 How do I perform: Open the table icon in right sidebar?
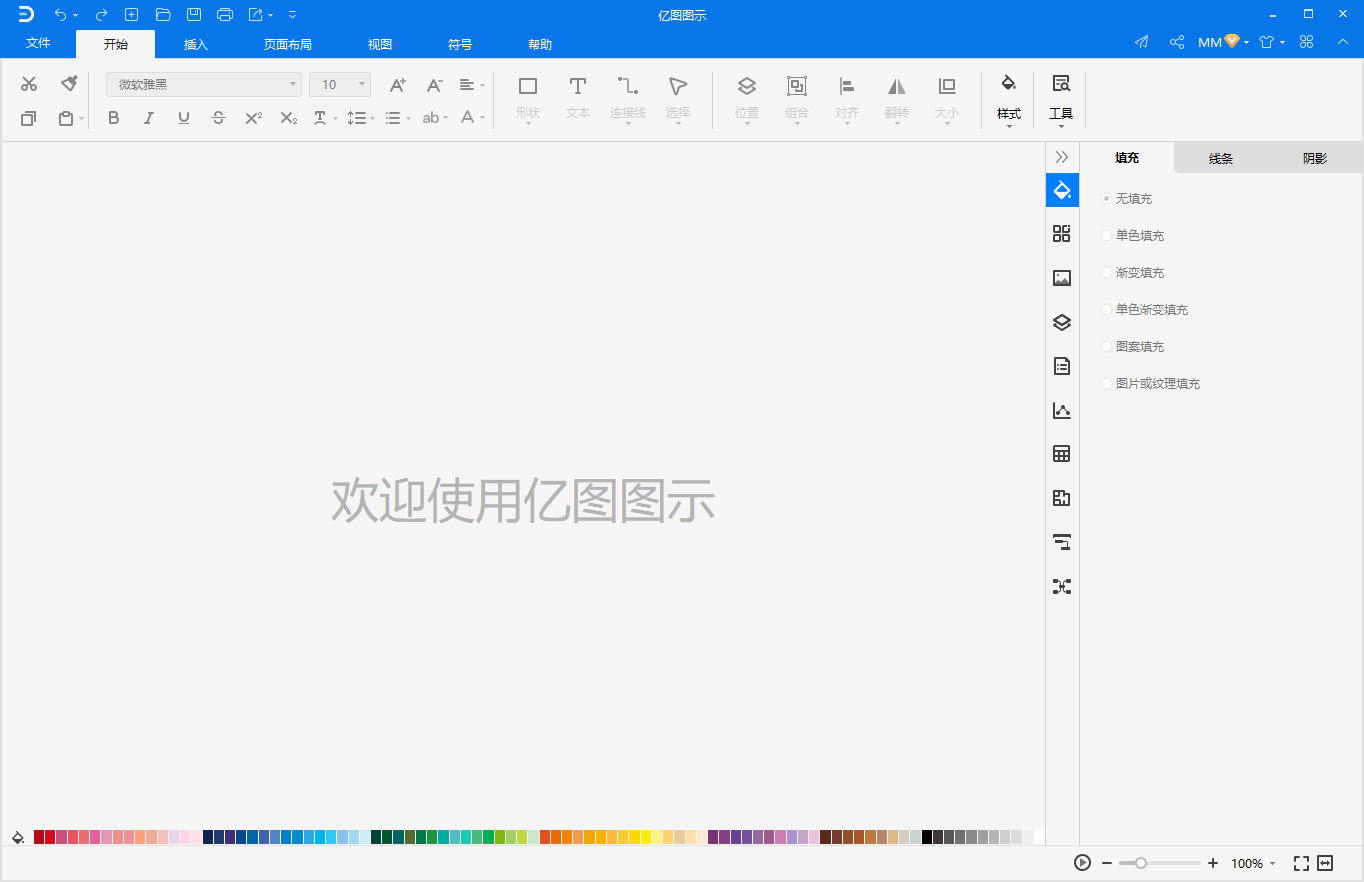(1062, 454)
